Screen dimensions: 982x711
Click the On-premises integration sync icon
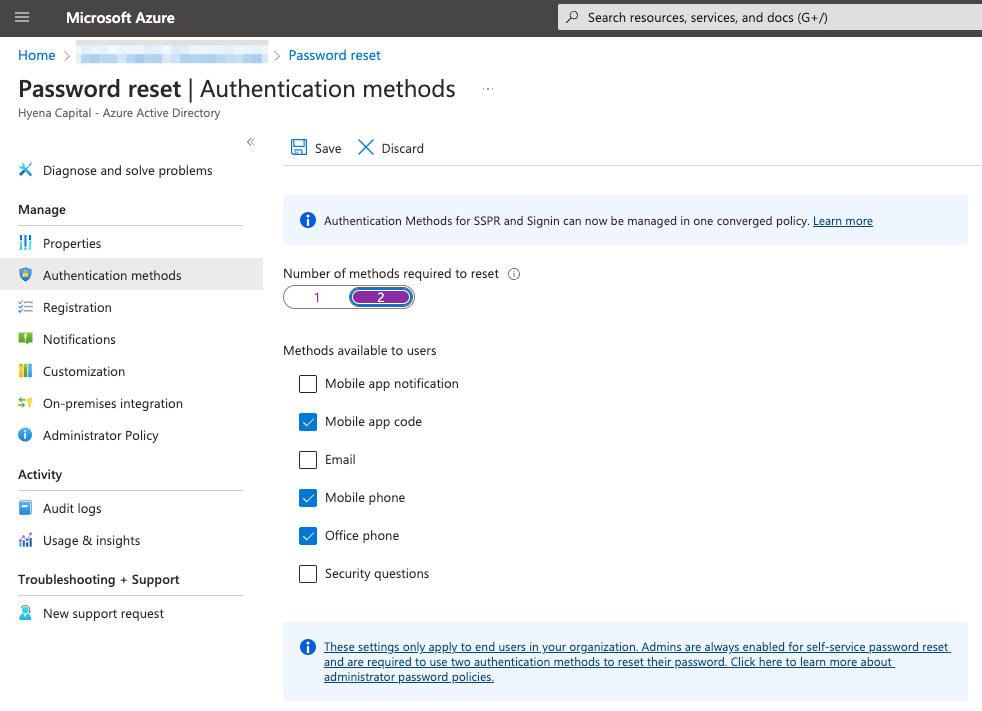(x=25, y=403)
